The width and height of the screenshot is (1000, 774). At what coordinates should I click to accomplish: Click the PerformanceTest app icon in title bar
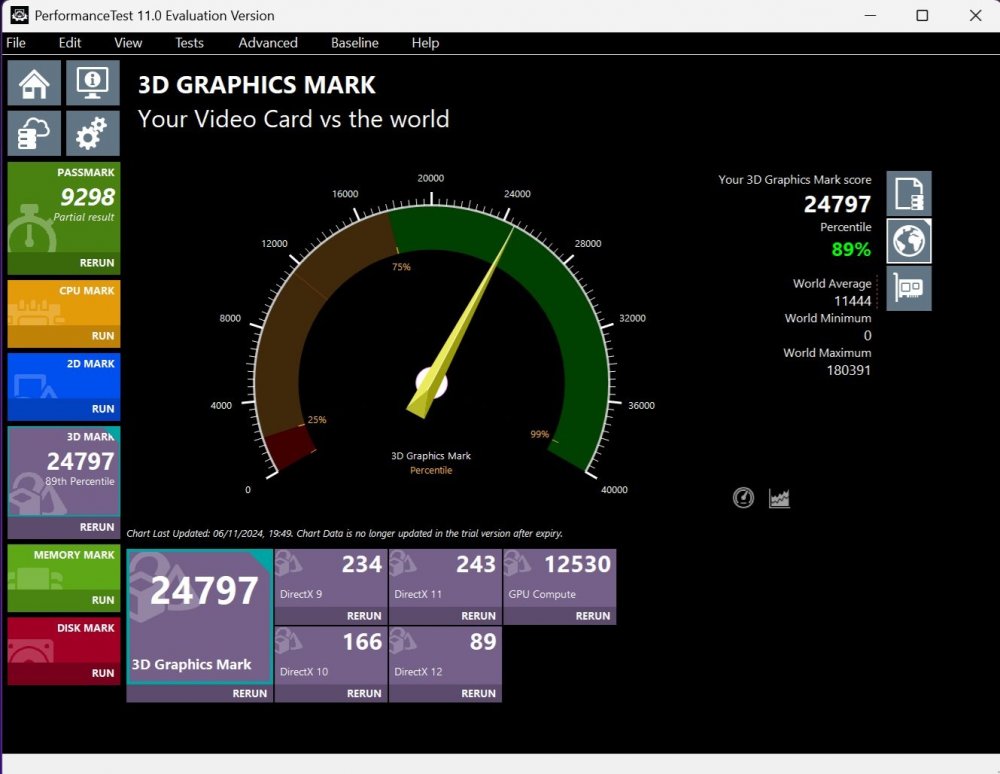point(19,15)
